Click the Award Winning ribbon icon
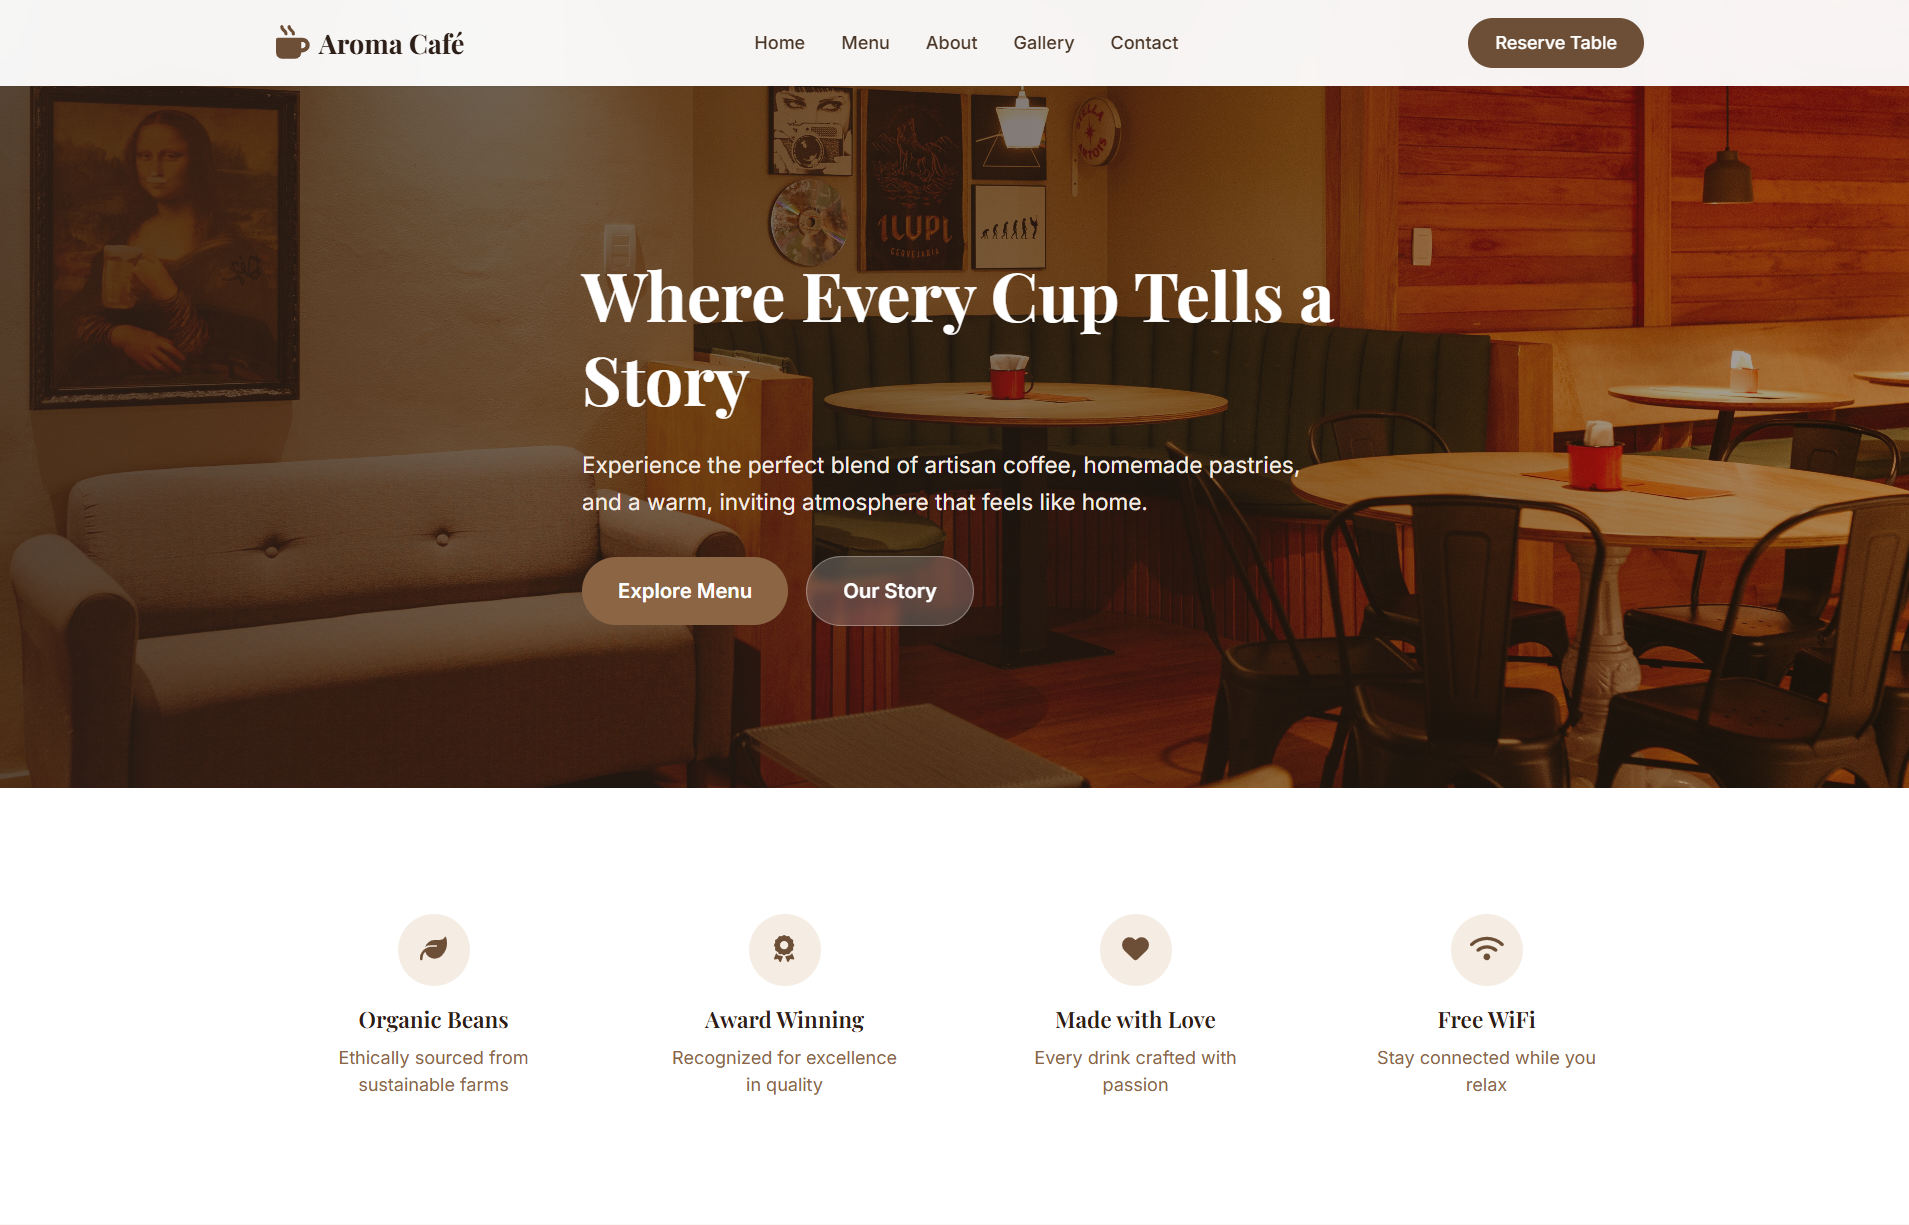 [x=785, y=949]
